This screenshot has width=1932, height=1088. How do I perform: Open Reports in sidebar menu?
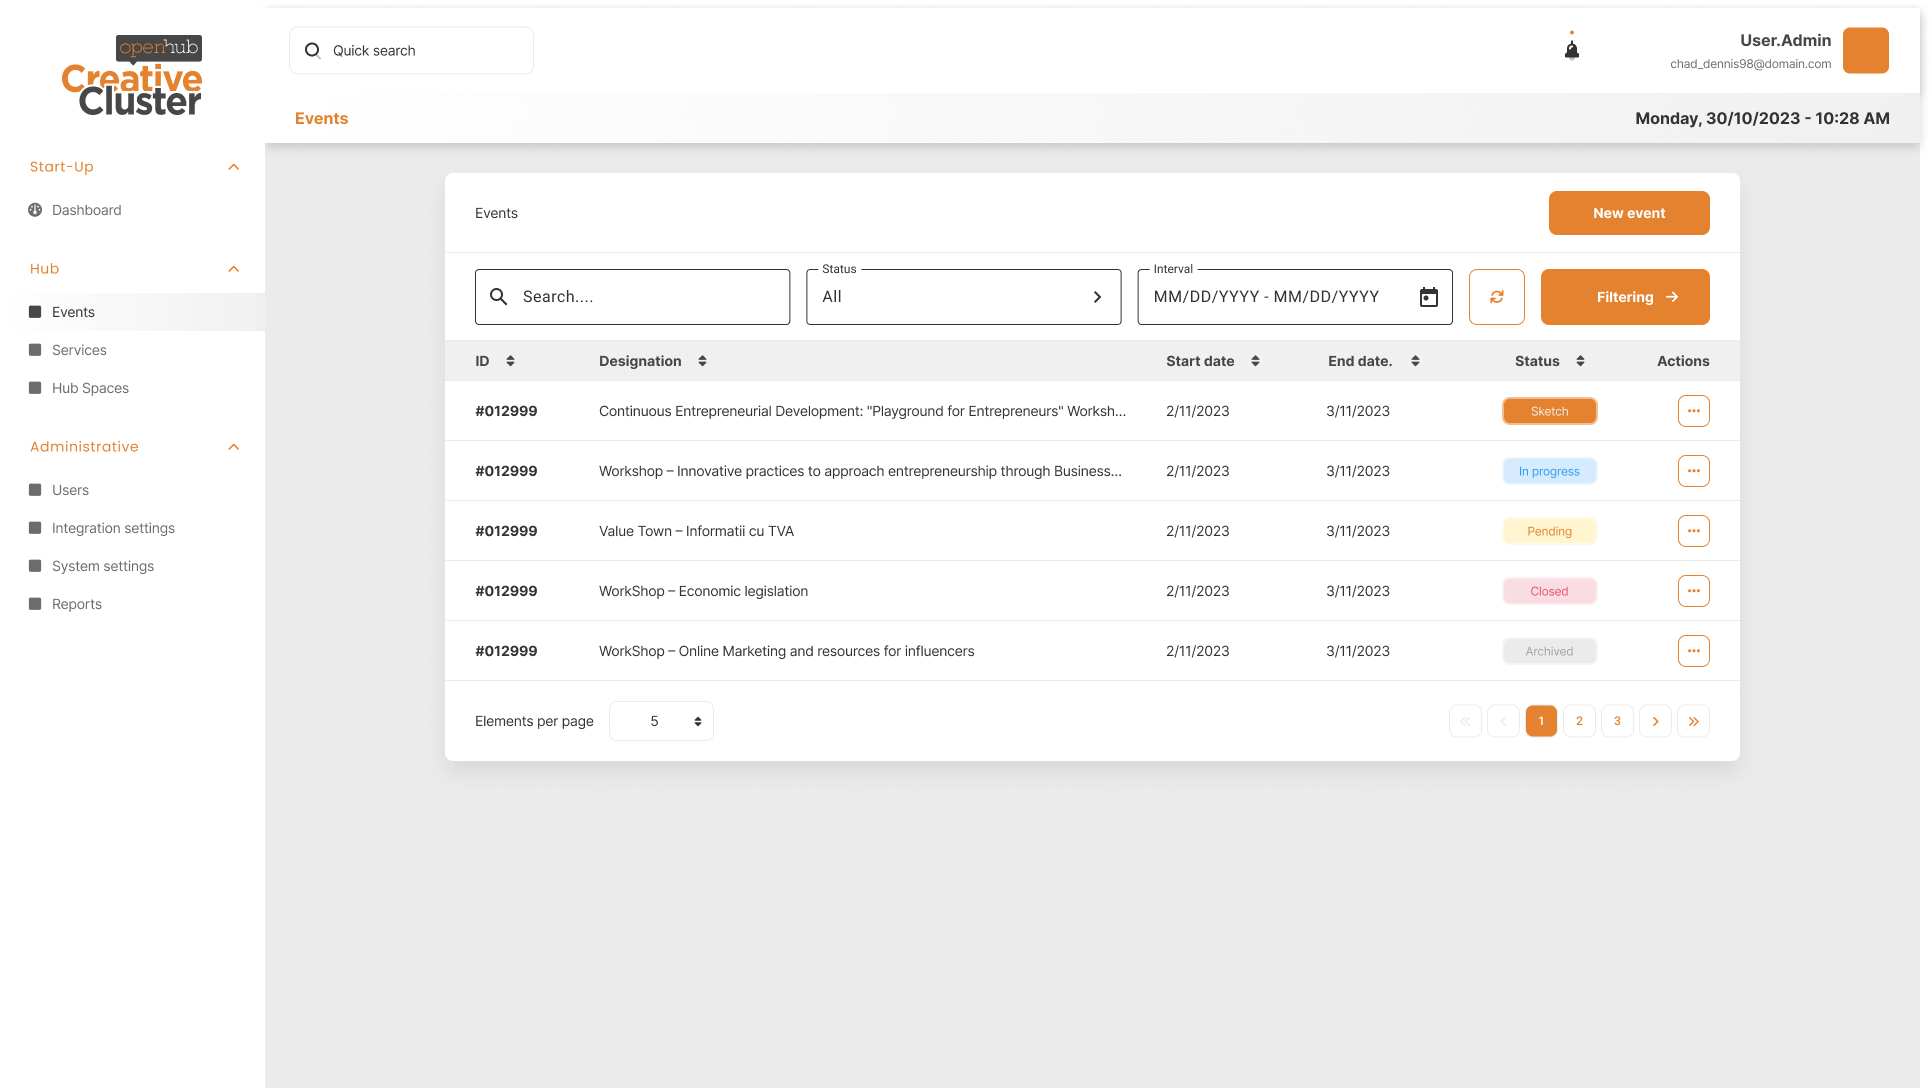76,604
